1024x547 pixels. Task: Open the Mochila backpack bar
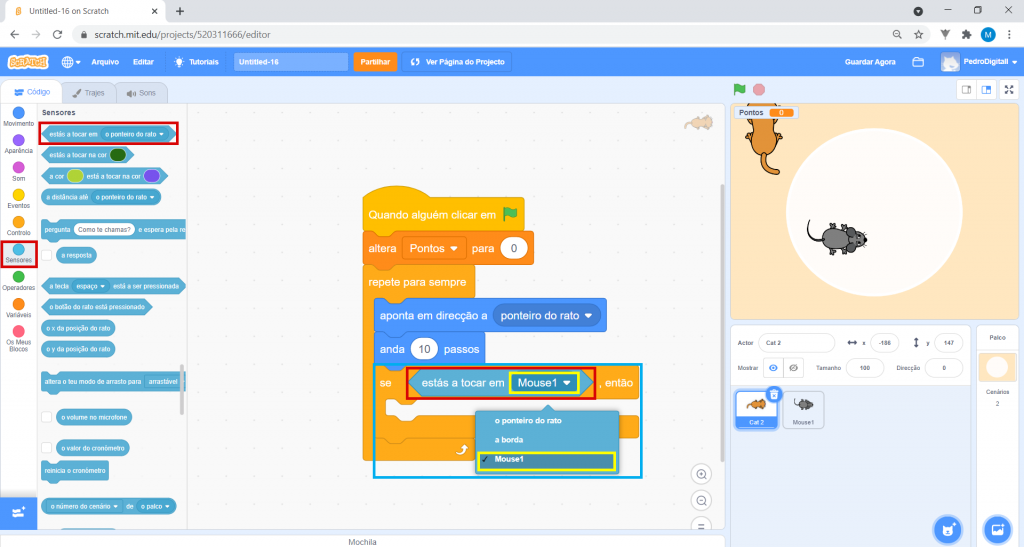coord(362,541)
